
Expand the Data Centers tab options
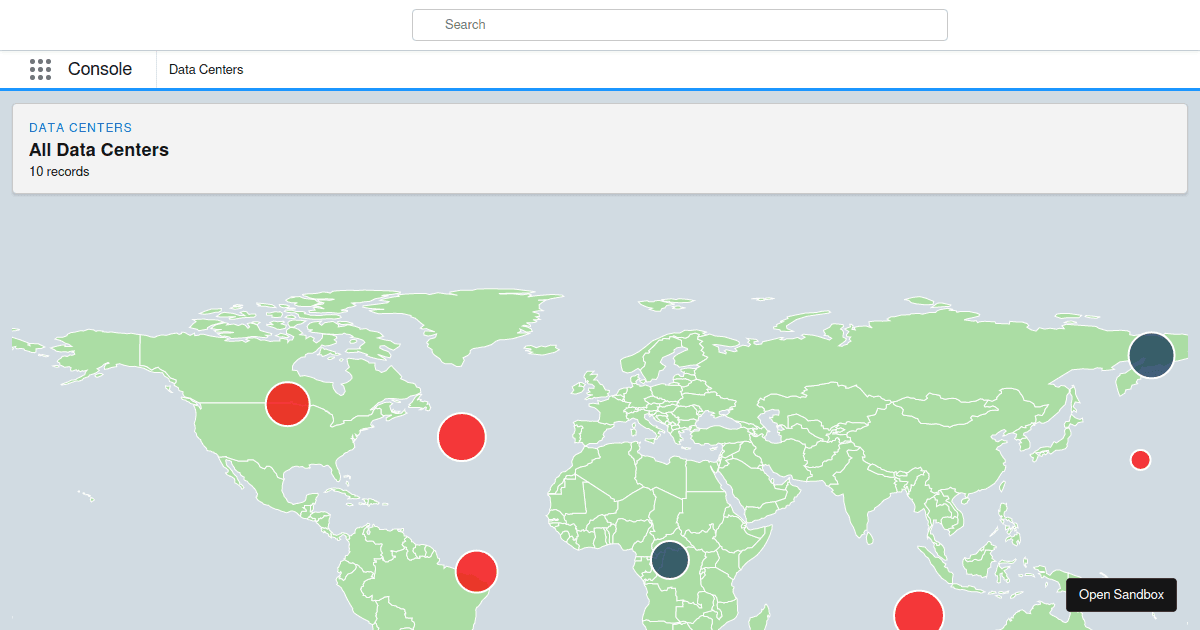(x=206, y=69)
